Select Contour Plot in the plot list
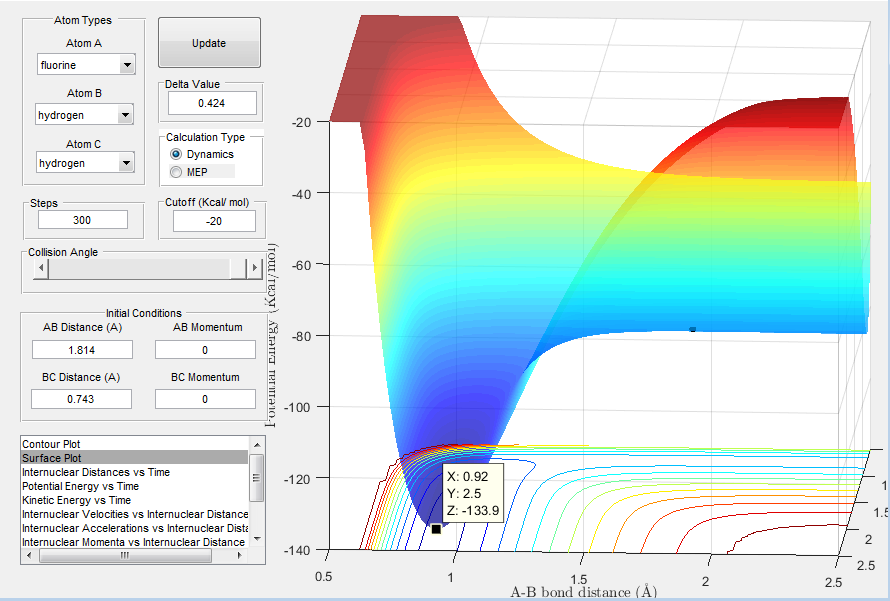 click(x=51, y=443)
